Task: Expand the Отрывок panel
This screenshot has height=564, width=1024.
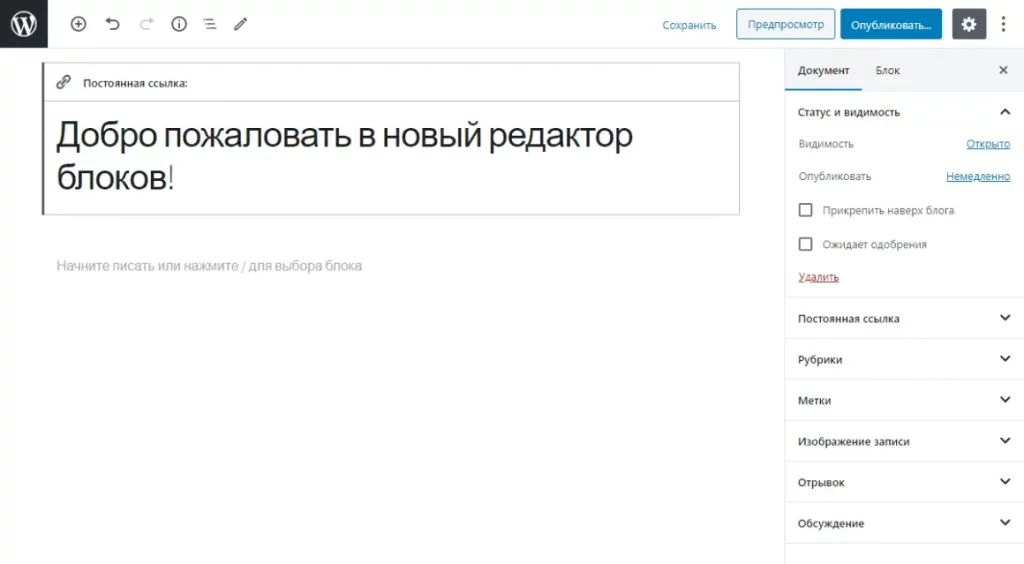Action: tap(904, 482)
